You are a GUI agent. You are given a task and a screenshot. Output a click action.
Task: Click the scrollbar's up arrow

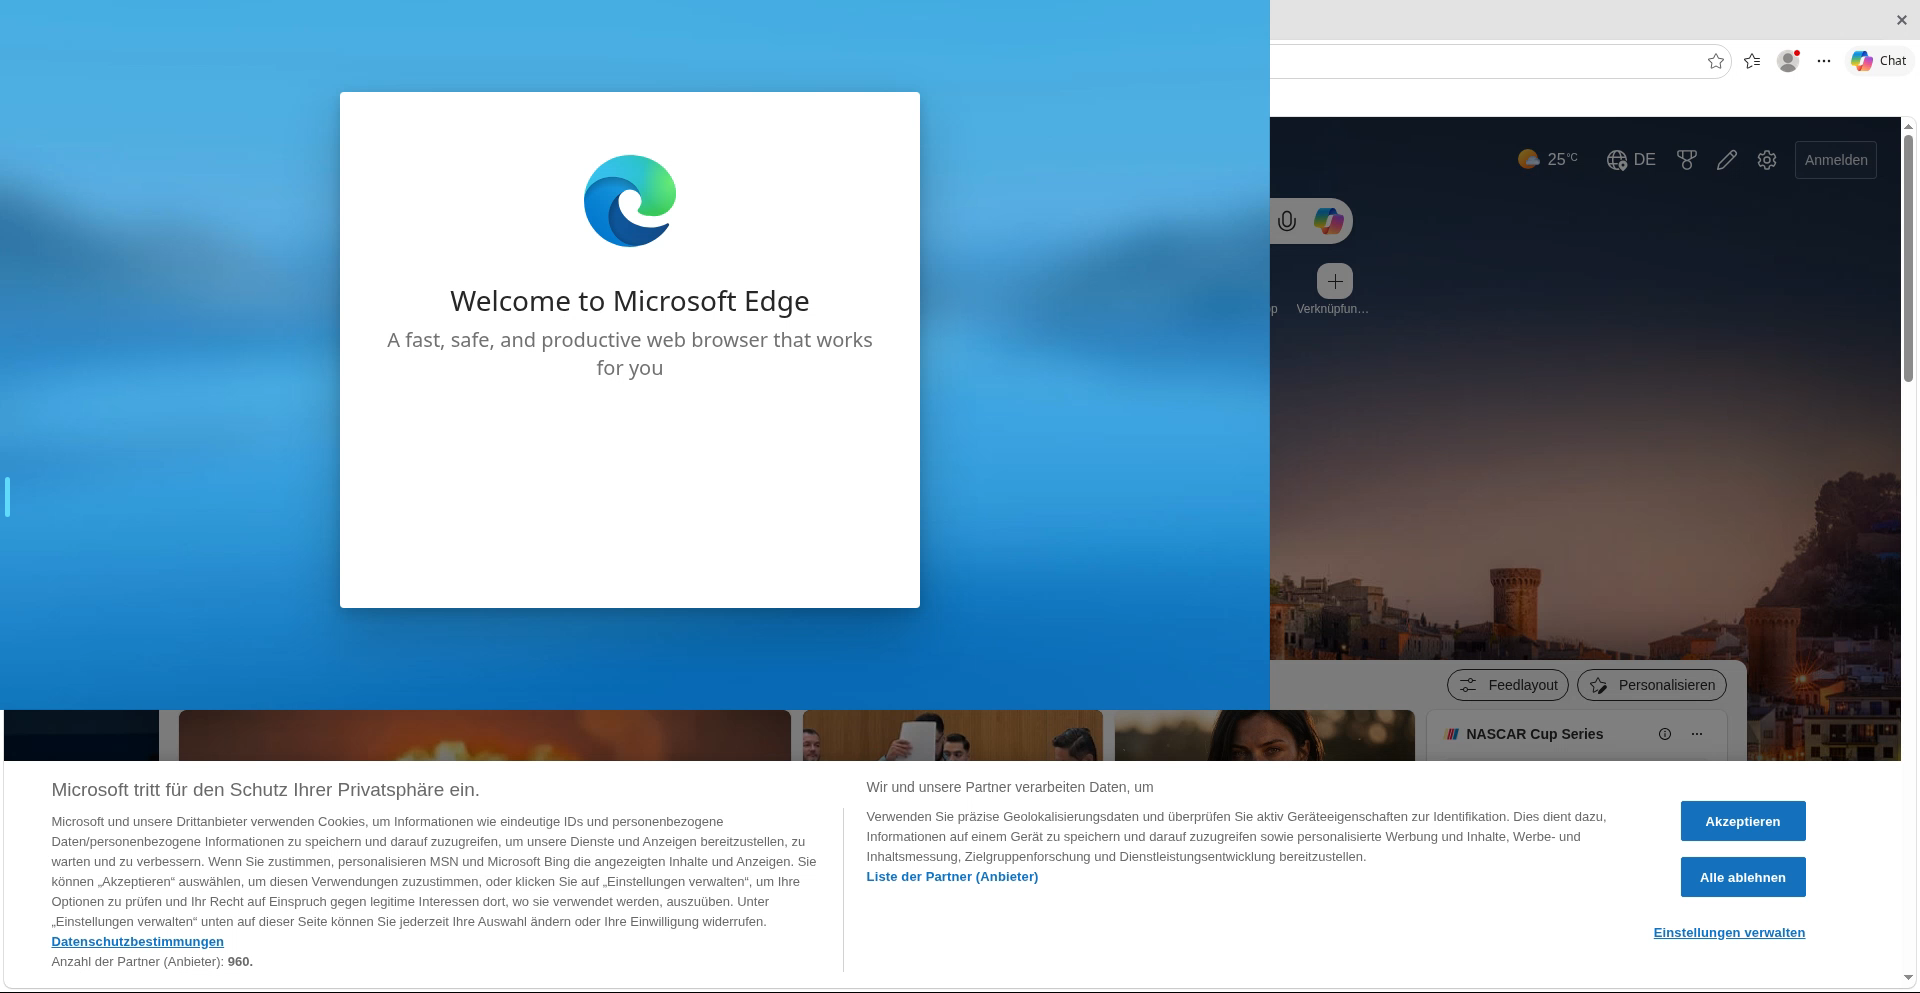click(1909, 125)
